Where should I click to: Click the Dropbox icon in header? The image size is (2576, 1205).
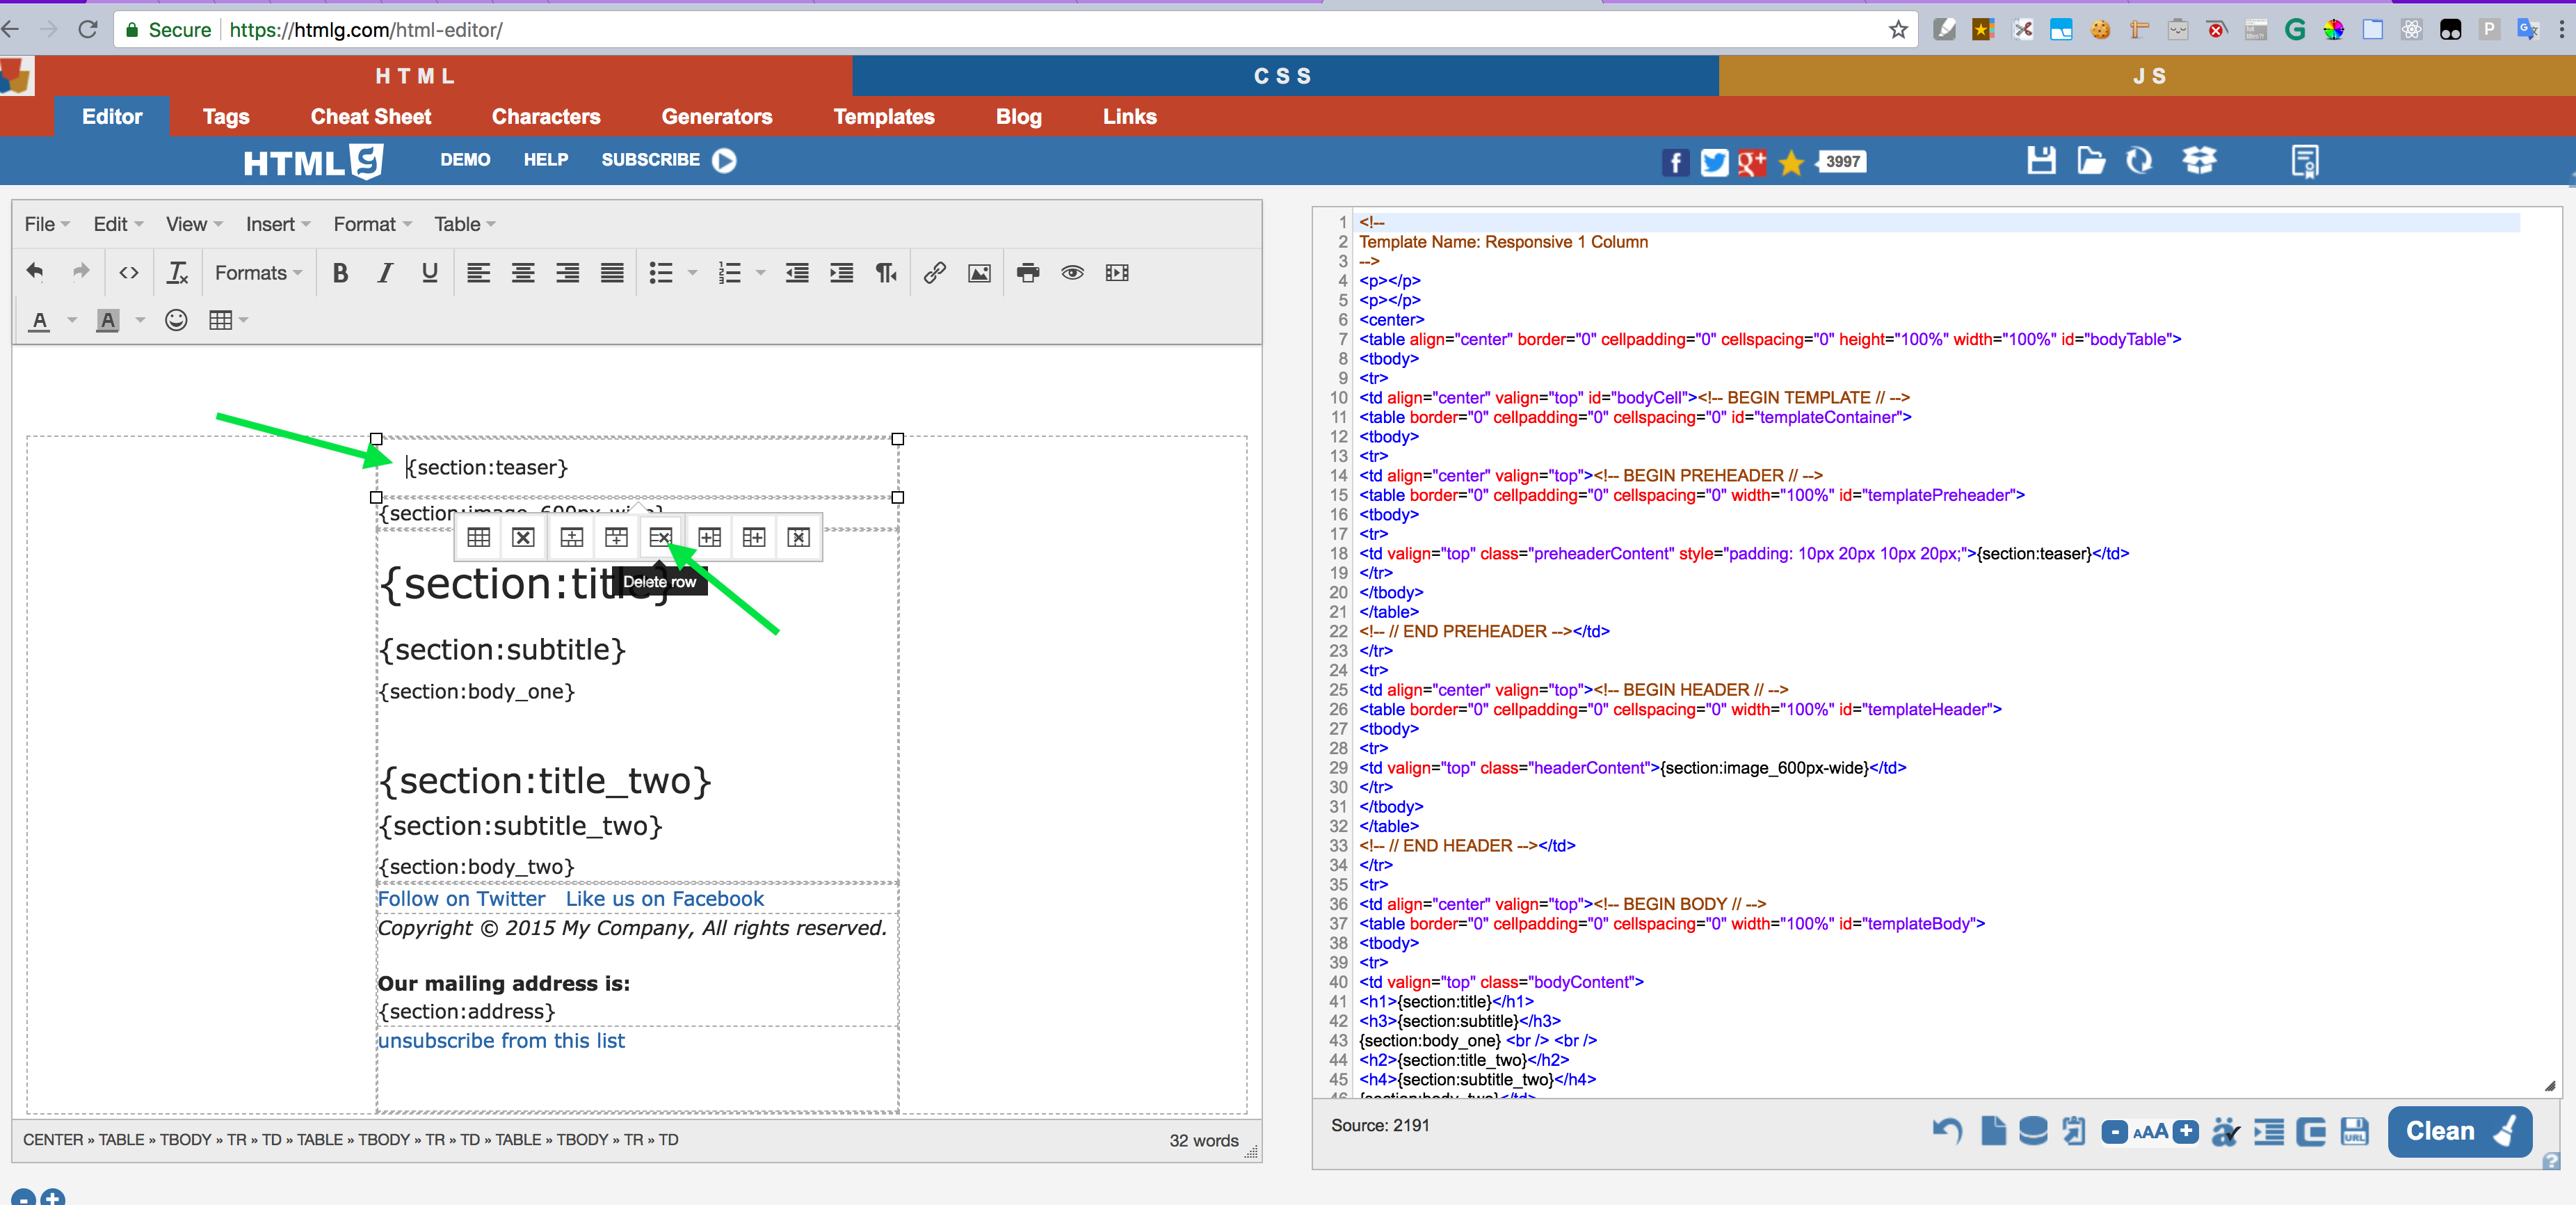pos(2199,160)
